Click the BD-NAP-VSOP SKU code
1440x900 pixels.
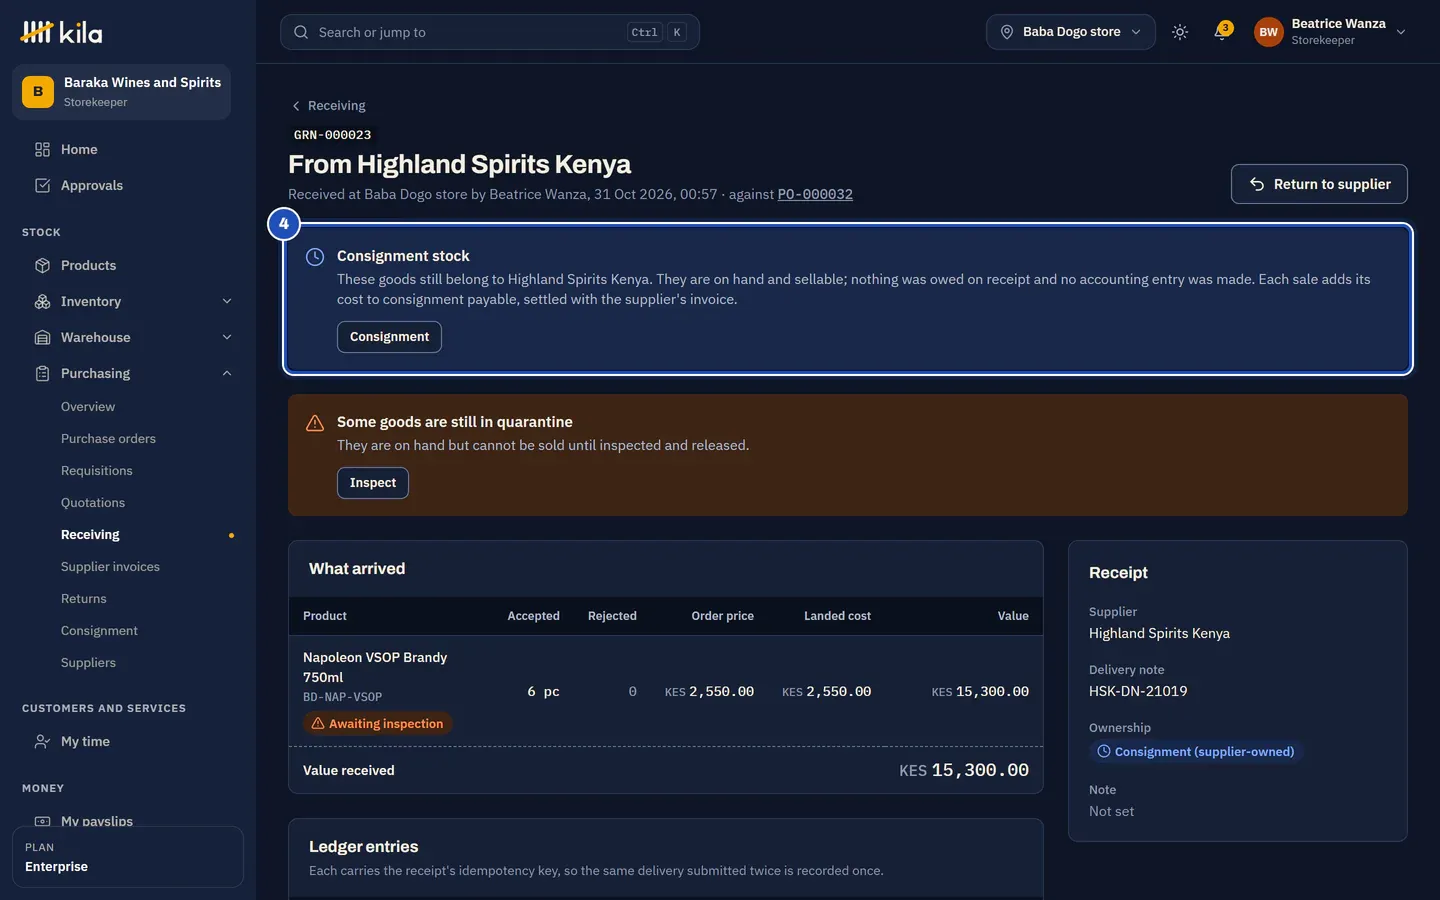click(342, 697)
